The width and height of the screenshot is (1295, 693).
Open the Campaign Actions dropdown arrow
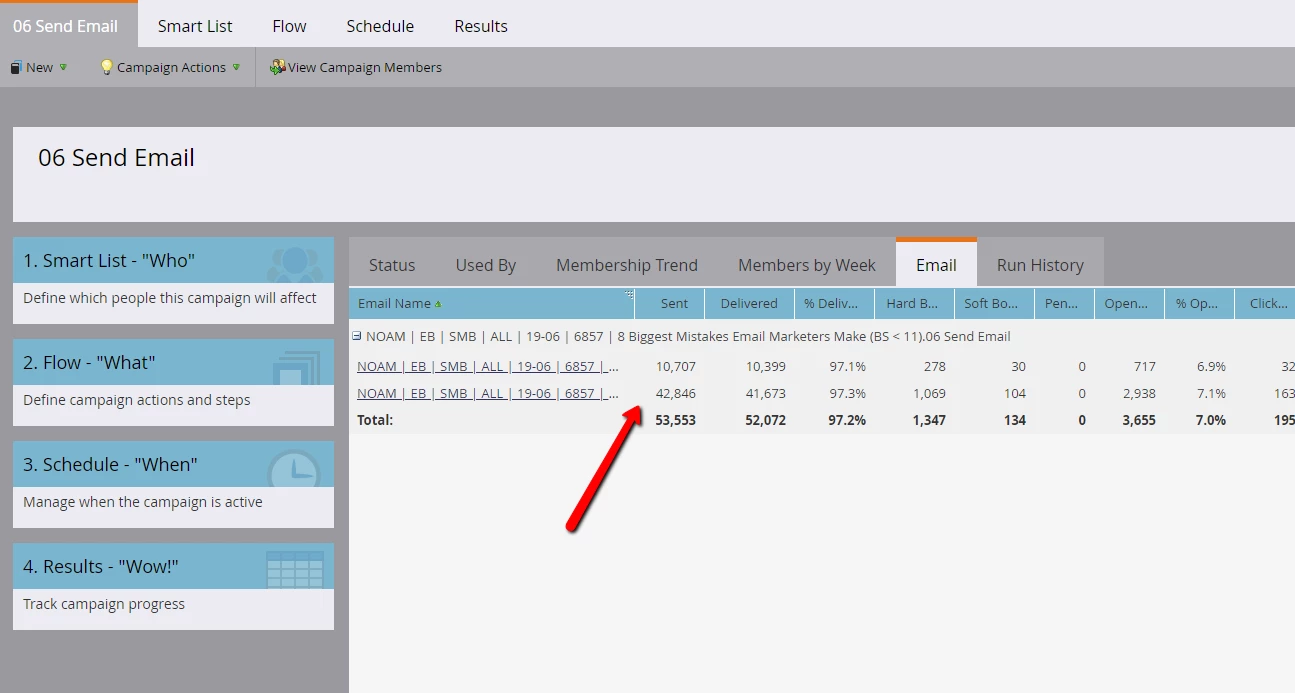pyautogui.click(x=236, y=67)
